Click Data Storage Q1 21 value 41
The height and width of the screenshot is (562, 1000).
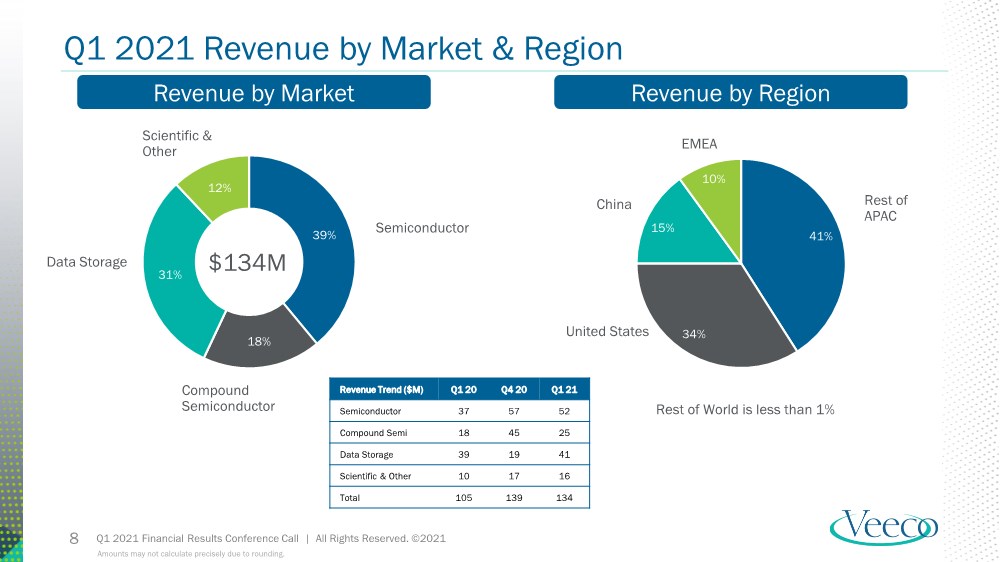564,455
